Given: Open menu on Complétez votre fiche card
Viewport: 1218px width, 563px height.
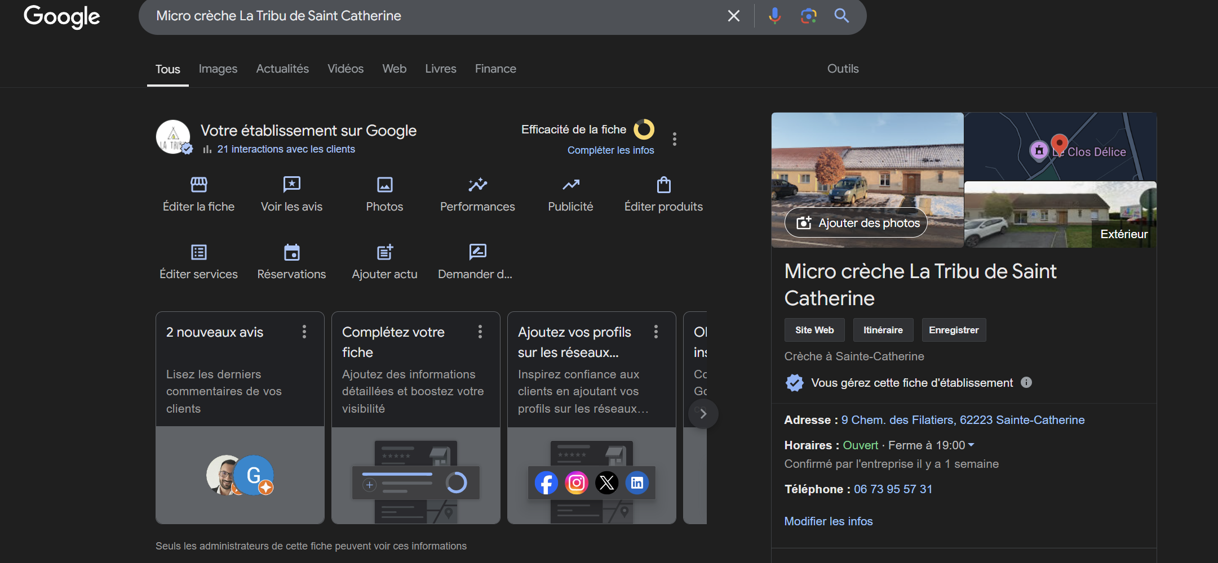Looking at the screenshot, I should [x=480, y=332].
